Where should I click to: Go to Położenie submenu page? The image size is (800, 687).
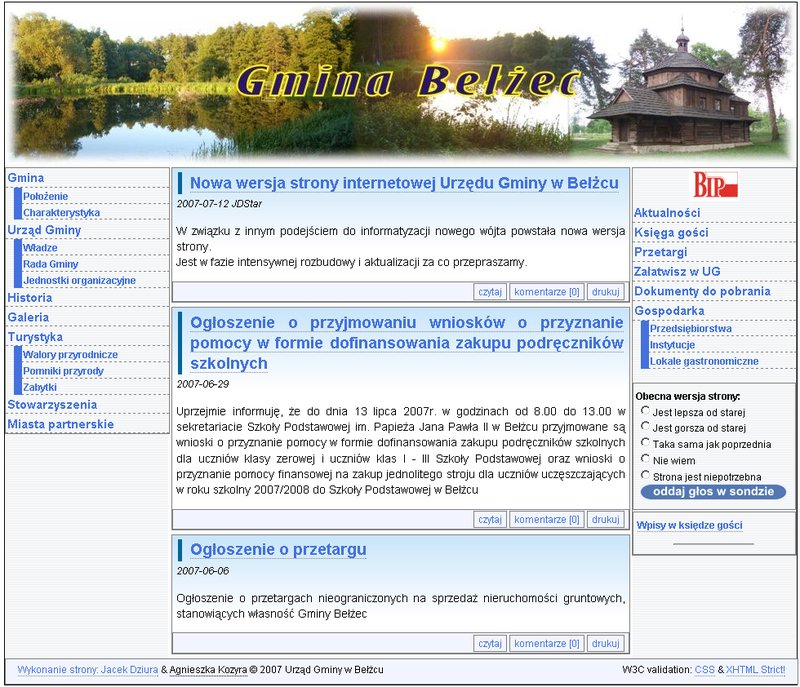[45, 196]
